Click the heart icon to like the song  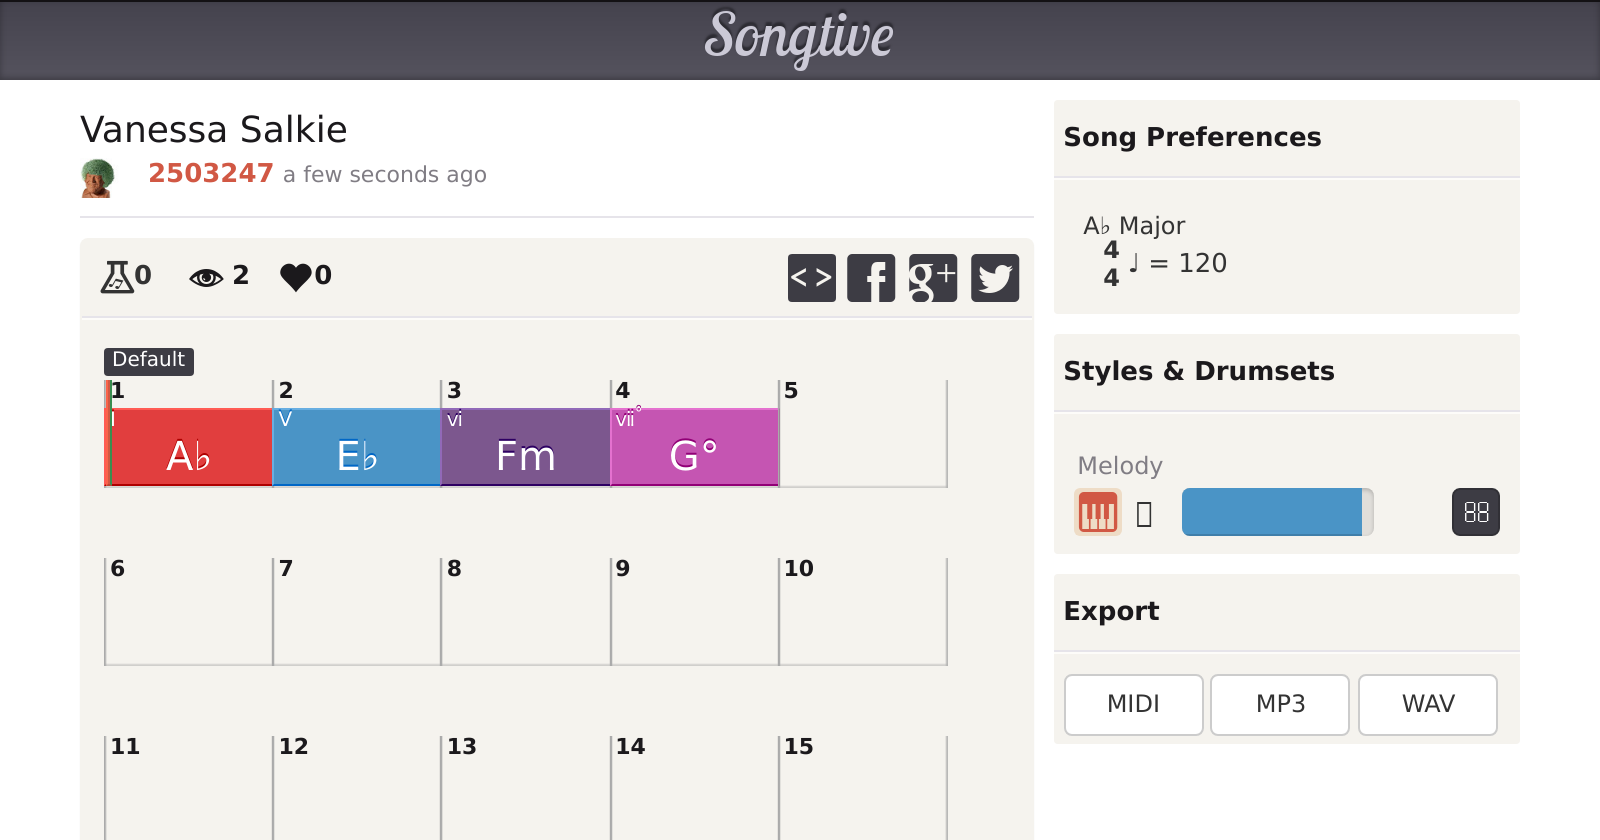[x=297, y=276]
